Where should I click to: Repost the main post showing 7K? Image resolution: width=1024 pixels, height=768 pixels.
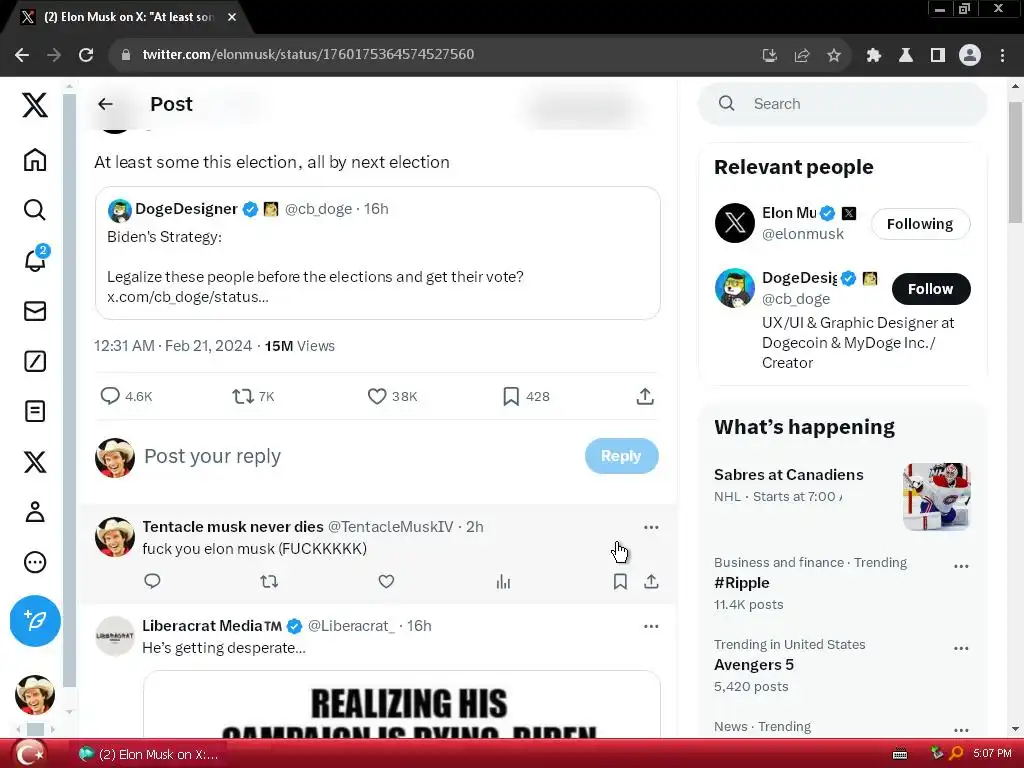click(x=253, y=396)
